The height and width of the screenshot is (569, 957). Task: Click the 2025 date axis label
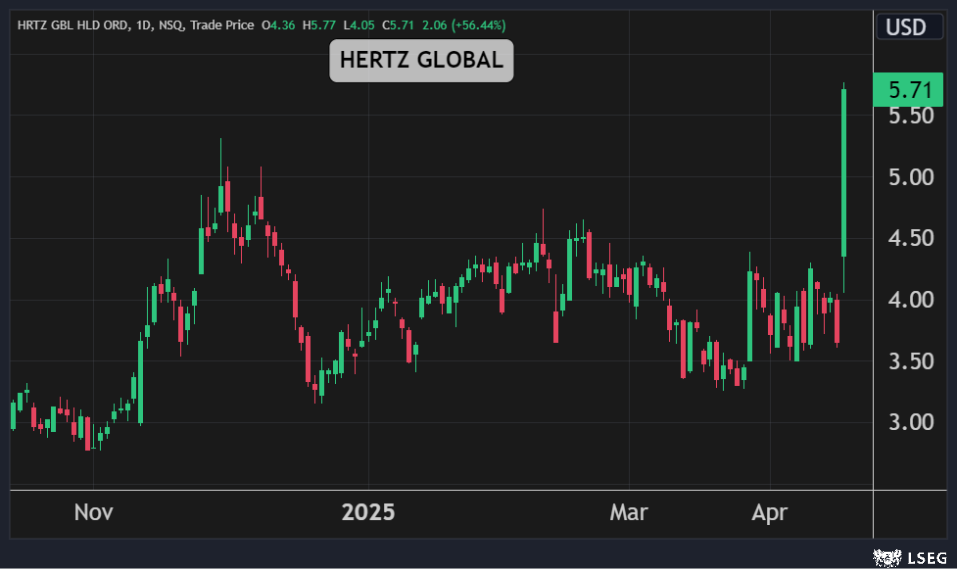tap(368, 512)
